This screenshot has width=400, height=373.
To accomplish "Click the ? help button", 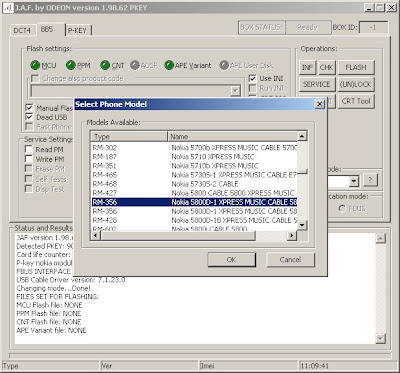I will pyautogui.click(x=370, y=180).
